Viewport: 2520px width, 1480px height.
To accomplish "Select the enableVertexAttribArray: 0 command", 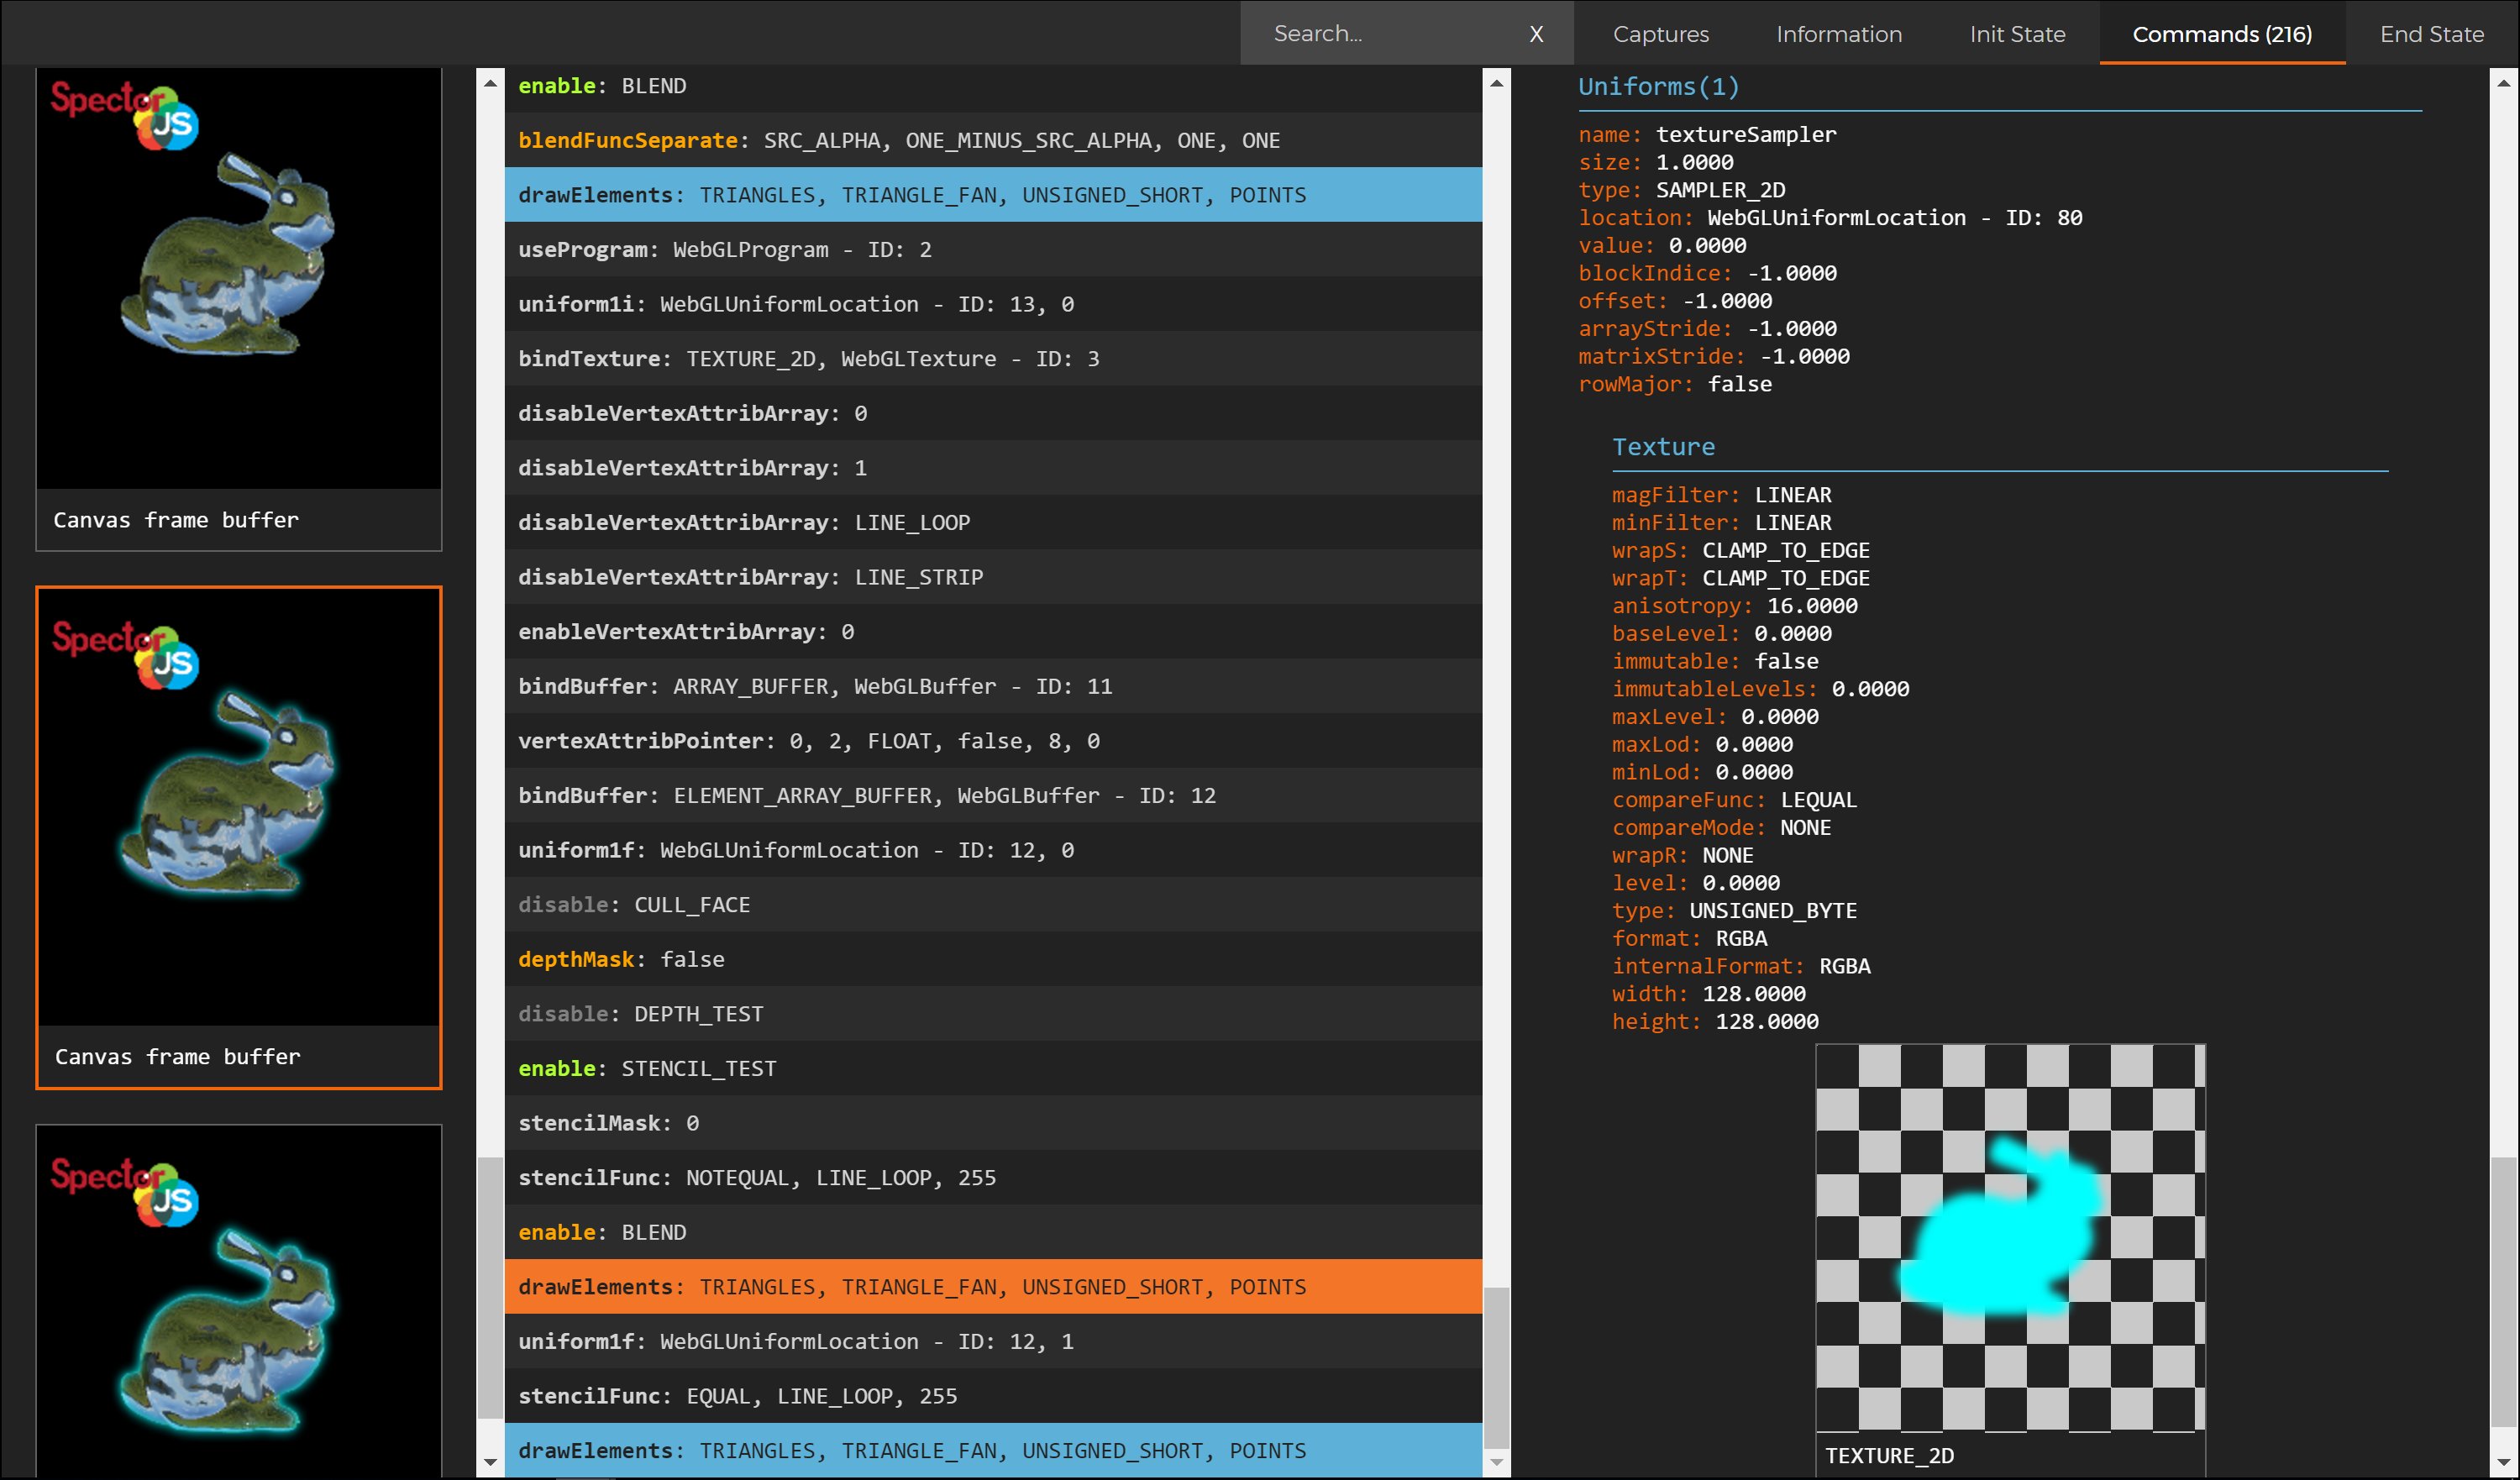I will point(993,631).
